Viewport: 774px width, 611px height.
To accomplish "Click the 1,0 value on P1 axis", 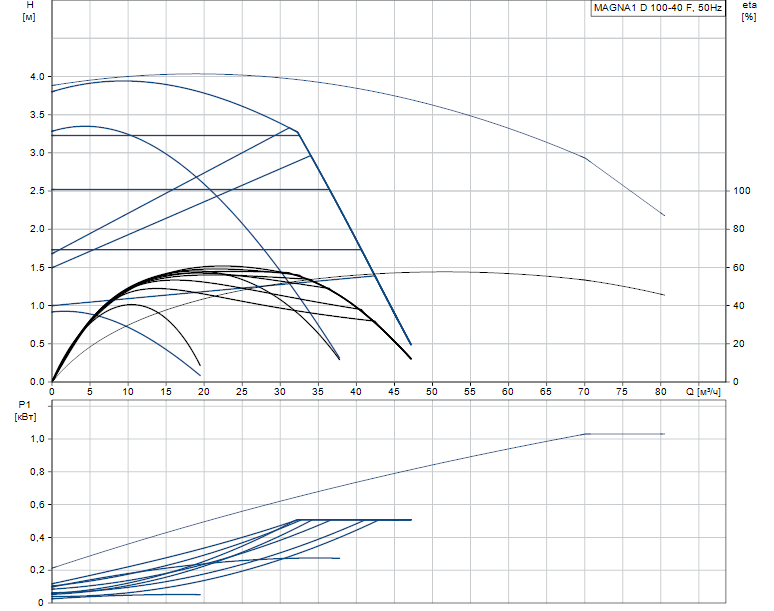I will click(x=37, y=439).
